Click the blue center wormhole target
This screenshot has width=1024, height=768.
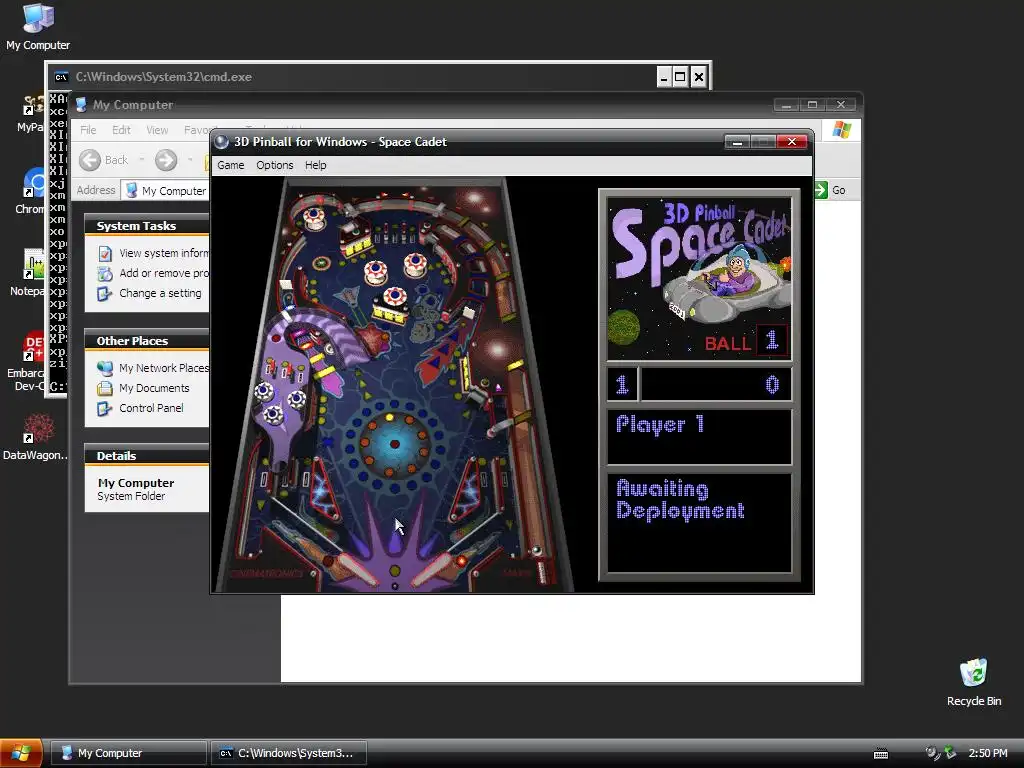tap(394, 444)
